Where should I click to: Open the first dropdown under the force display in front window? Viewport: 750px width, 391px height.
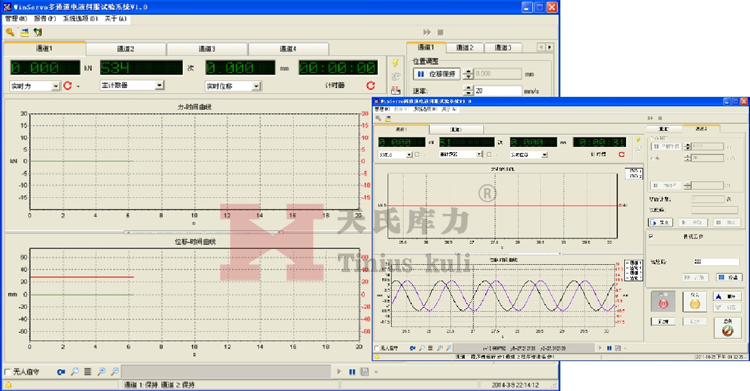[x=409, y=155]
